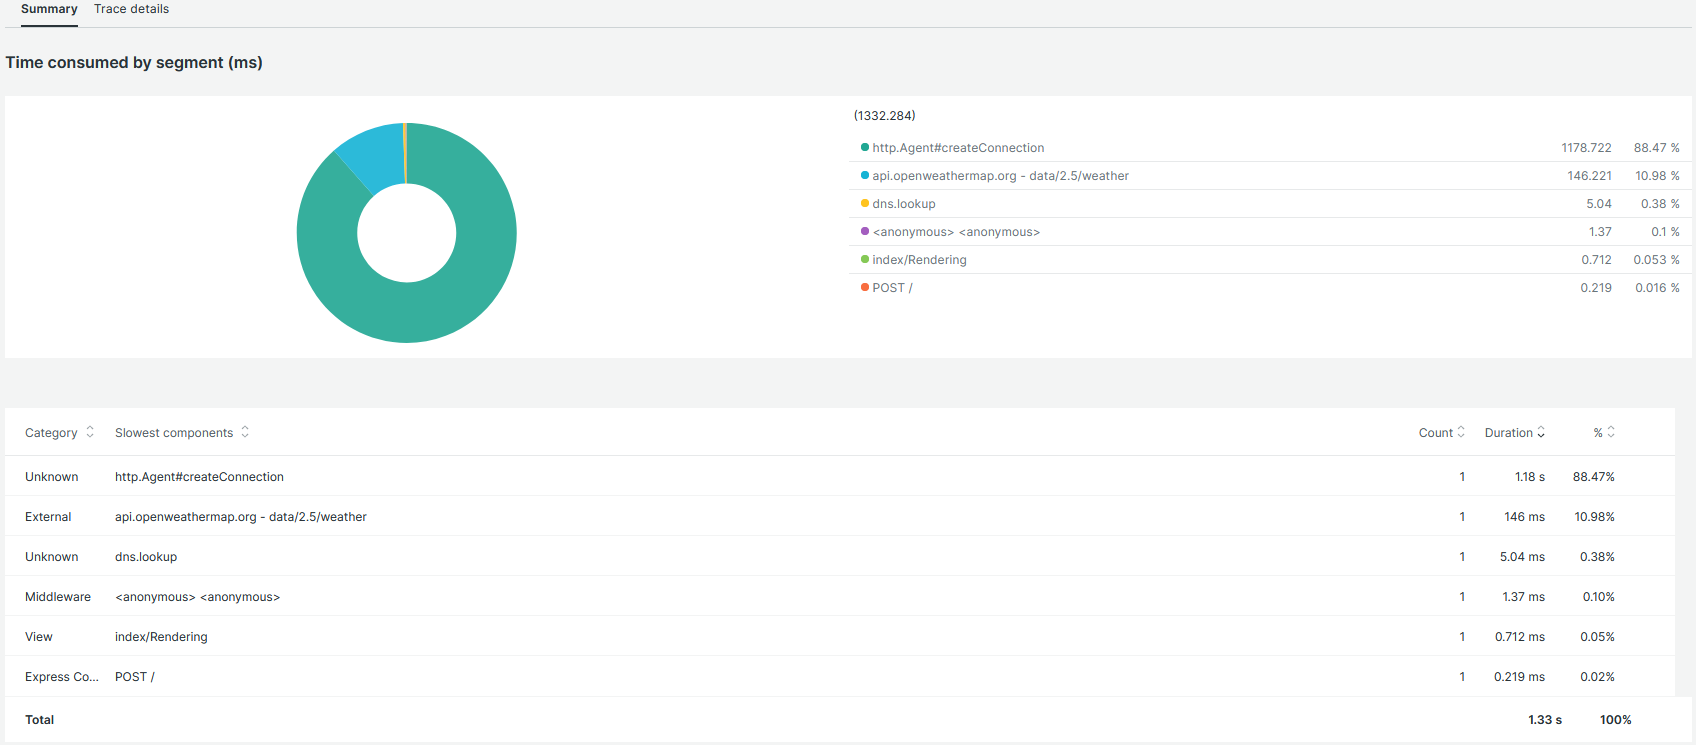The image size is (1696, 745).
Task: Click POST / orange legend dot
Action: pos(865,287)
